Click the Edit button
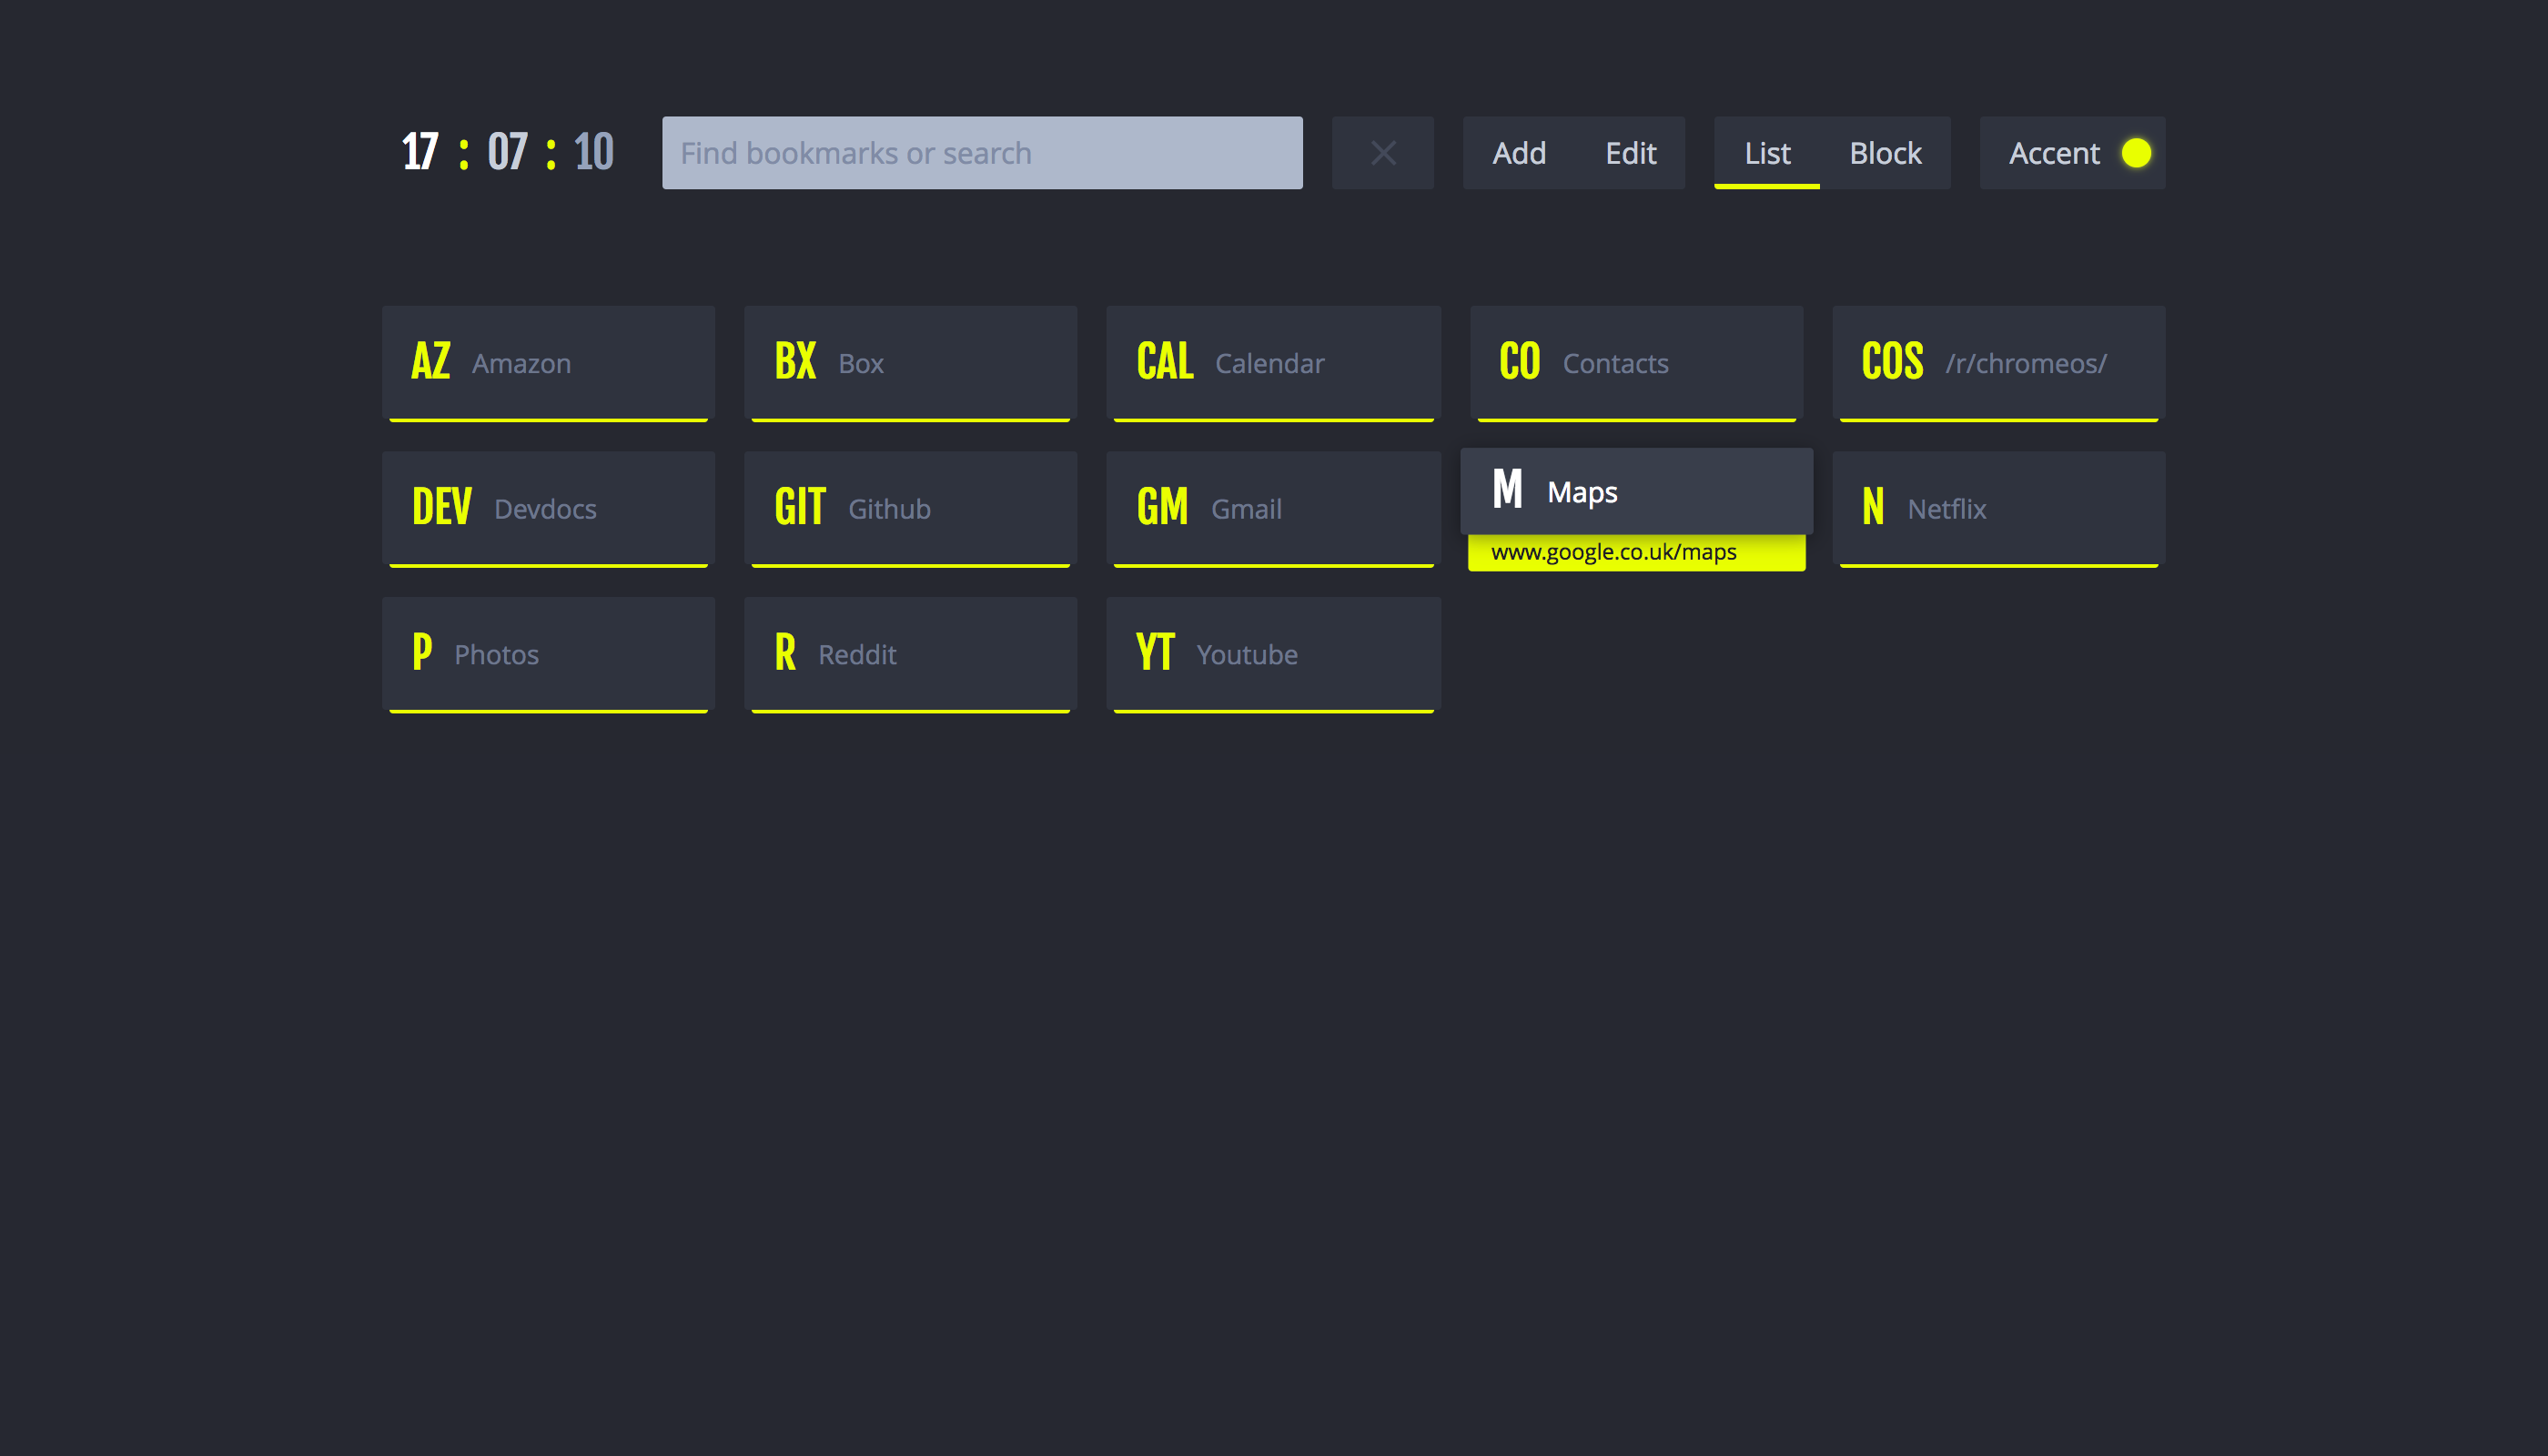Viewport: 2548px width, 1456px height. point(1631,153)
